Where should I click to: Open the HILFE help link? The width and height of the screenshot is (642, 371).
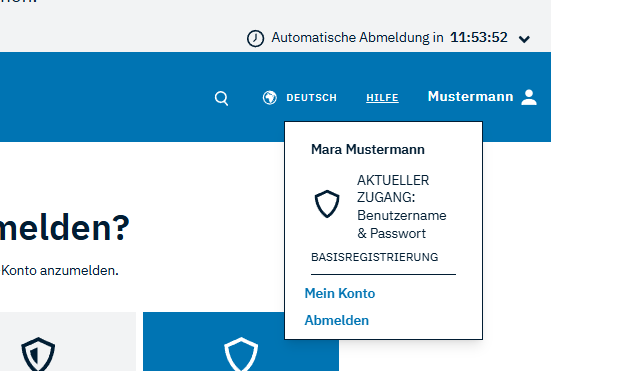click(382, 98)
